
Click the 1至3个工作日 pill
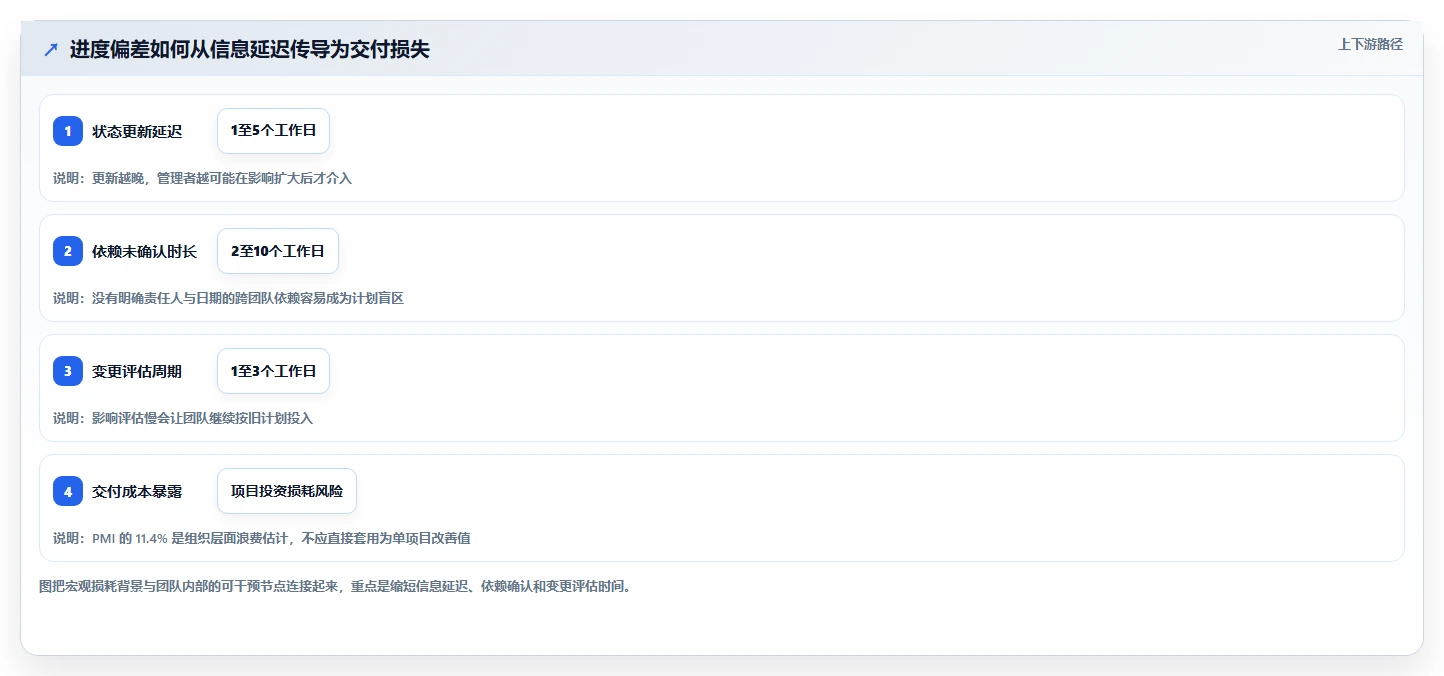[x=273, y=371]
